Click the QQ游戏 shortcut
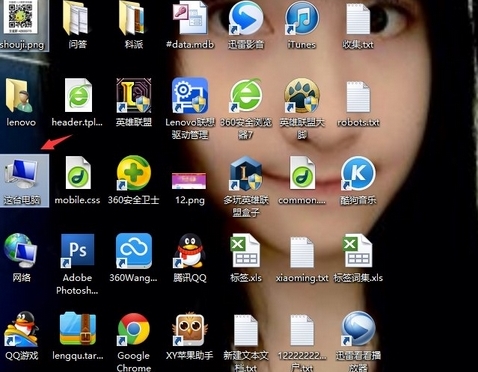Screen dimensions: 478x372 (21, 329)
